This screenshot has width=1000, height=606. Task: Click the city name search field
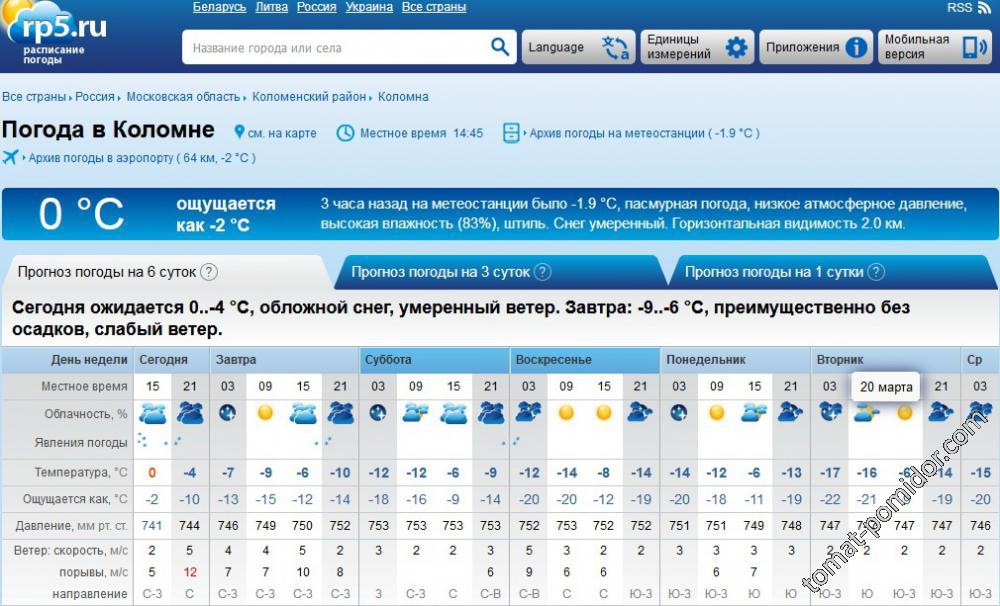(x=335, y=47)
